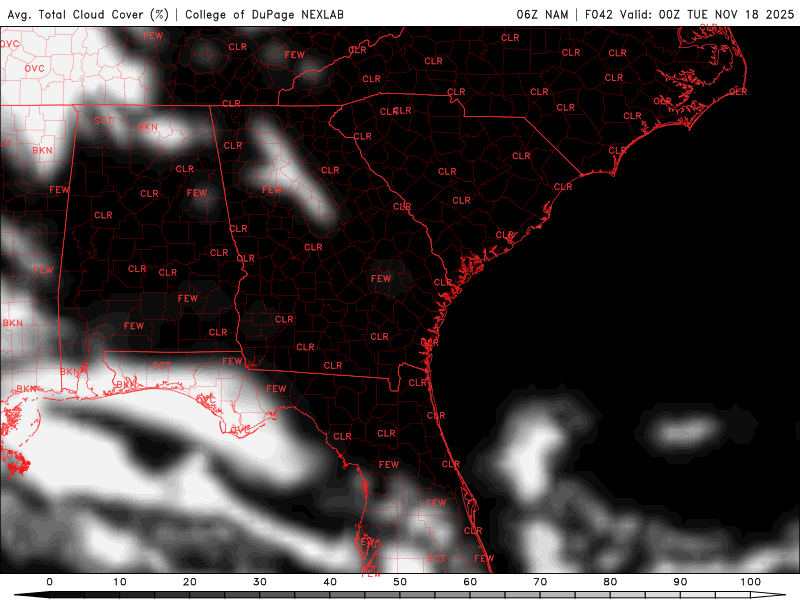Click the "College of DuPage NEXLAB" text
The width and height of the screenshot is (800, 600).
pyautogui.click(x=264, y=14)
